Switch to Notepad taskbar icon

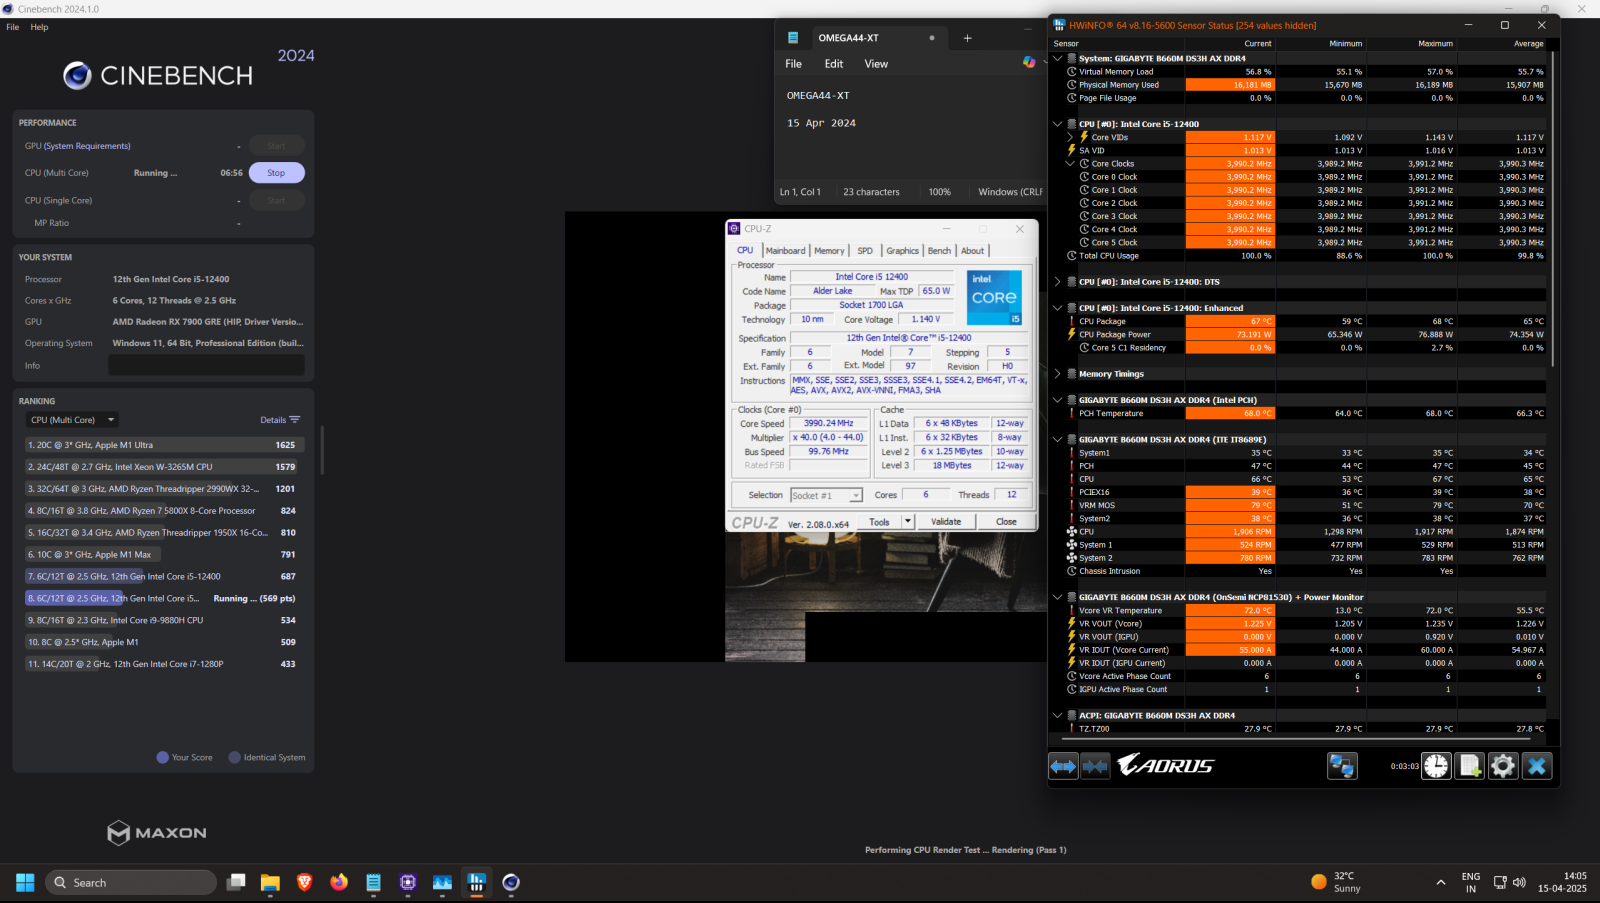point(373,882)
